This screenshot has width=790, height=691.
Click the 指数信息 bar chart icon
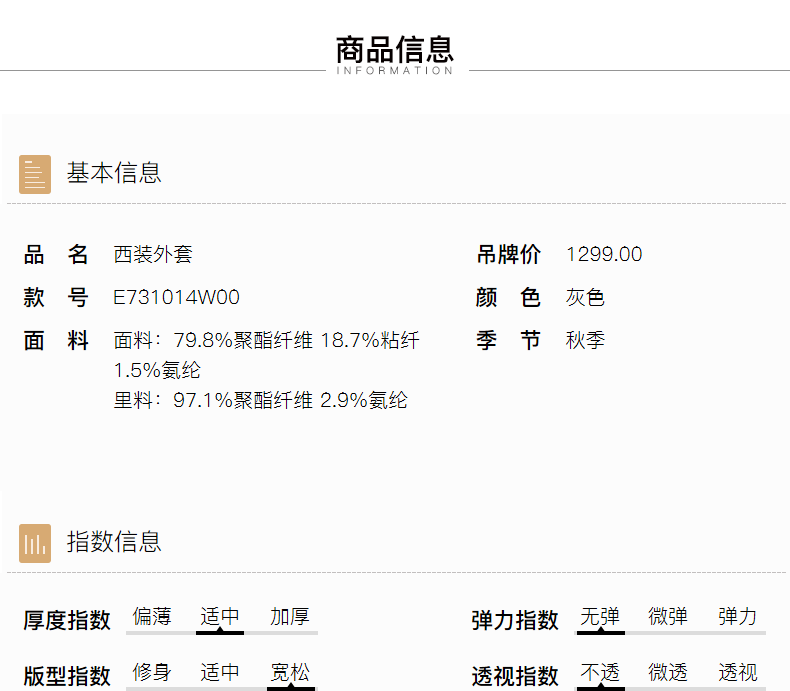35,543
